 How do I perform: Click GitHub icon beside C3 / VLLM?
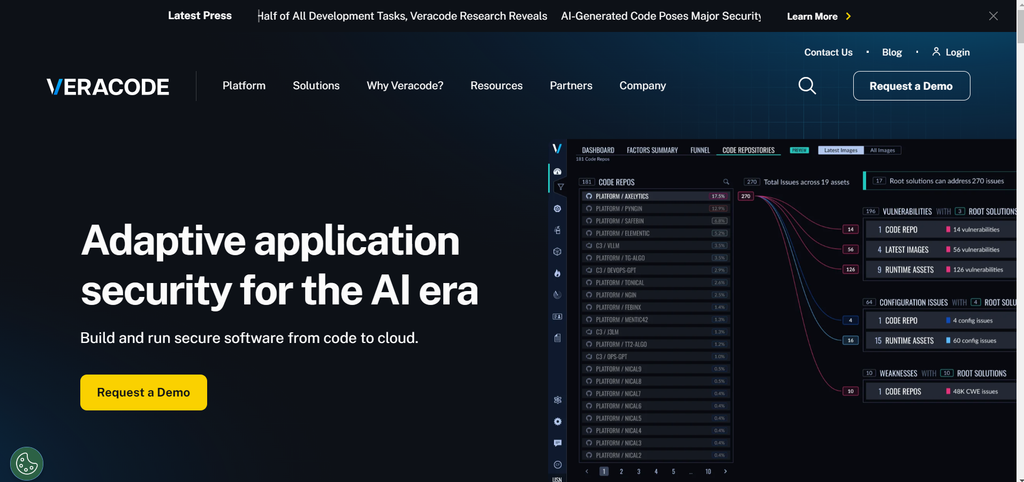coord(589,246)
